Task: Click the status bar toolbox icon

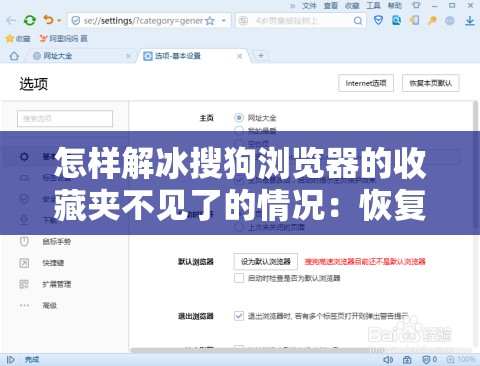Action: tap(407, 360)
